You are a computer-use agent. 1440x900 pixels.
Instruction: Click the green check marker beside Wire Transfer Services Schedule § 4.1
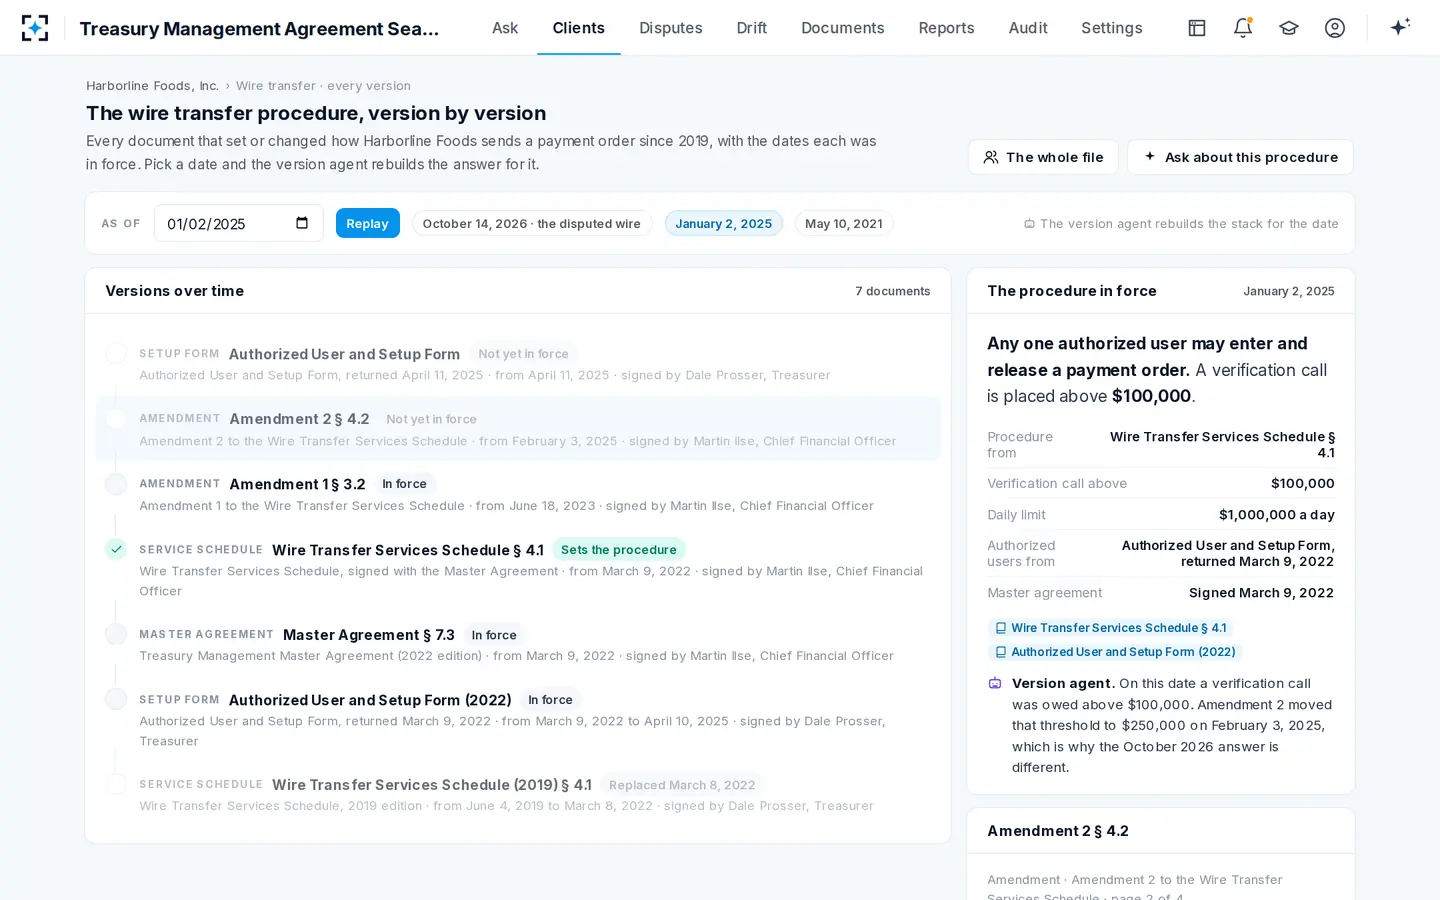[116, 549]
